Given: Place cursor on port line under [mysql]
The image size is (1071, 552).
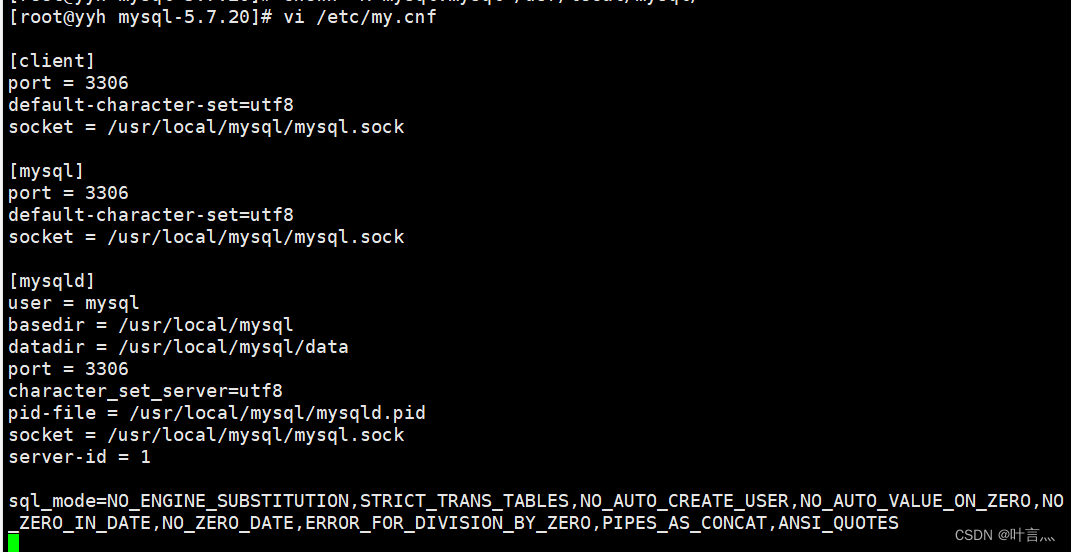Looking at the screenshot, I should tap(68, 193).
